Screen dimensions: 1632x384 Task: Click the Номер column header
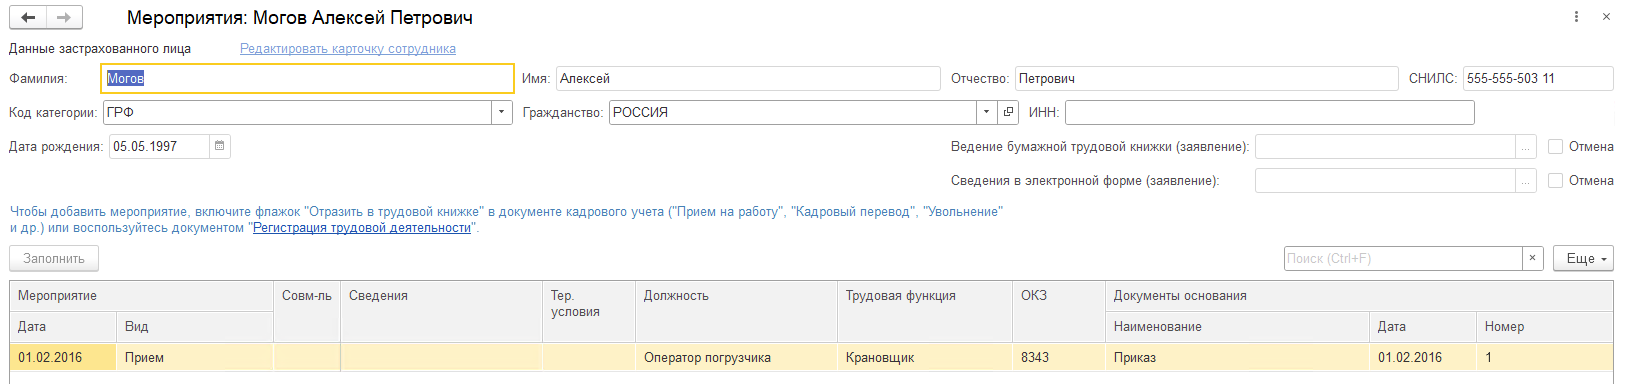[1545, 327]
